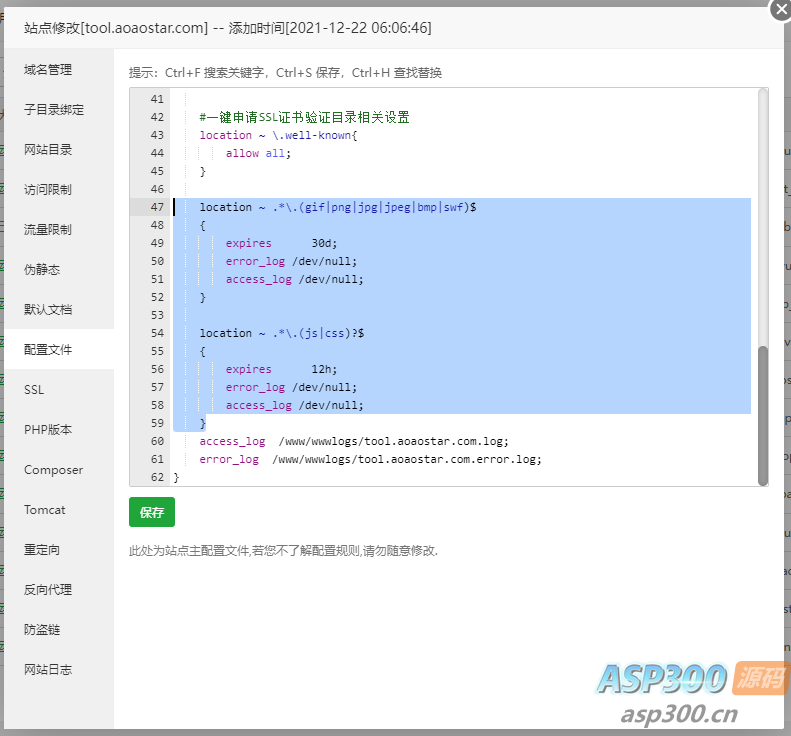View the 网站日志 tab

[48, 670]
